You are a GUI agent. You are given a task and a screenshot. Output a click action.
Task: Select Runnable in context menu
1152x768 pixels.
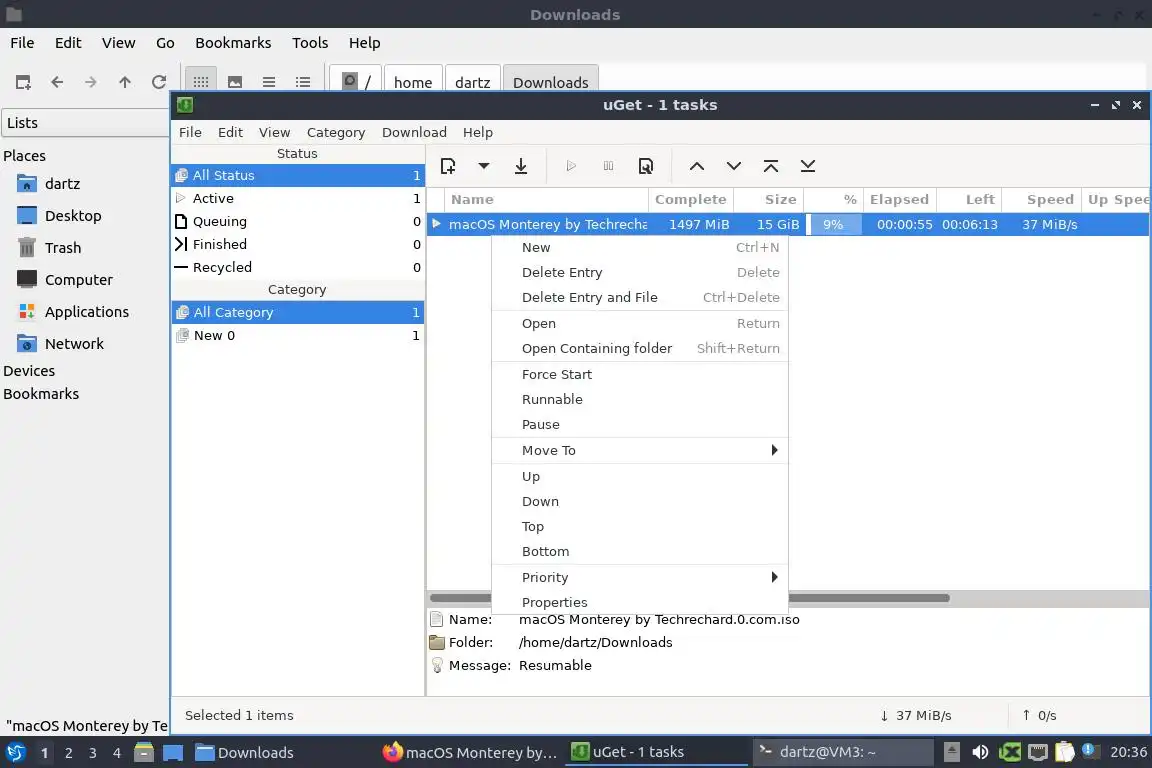(x=639, y=399)
